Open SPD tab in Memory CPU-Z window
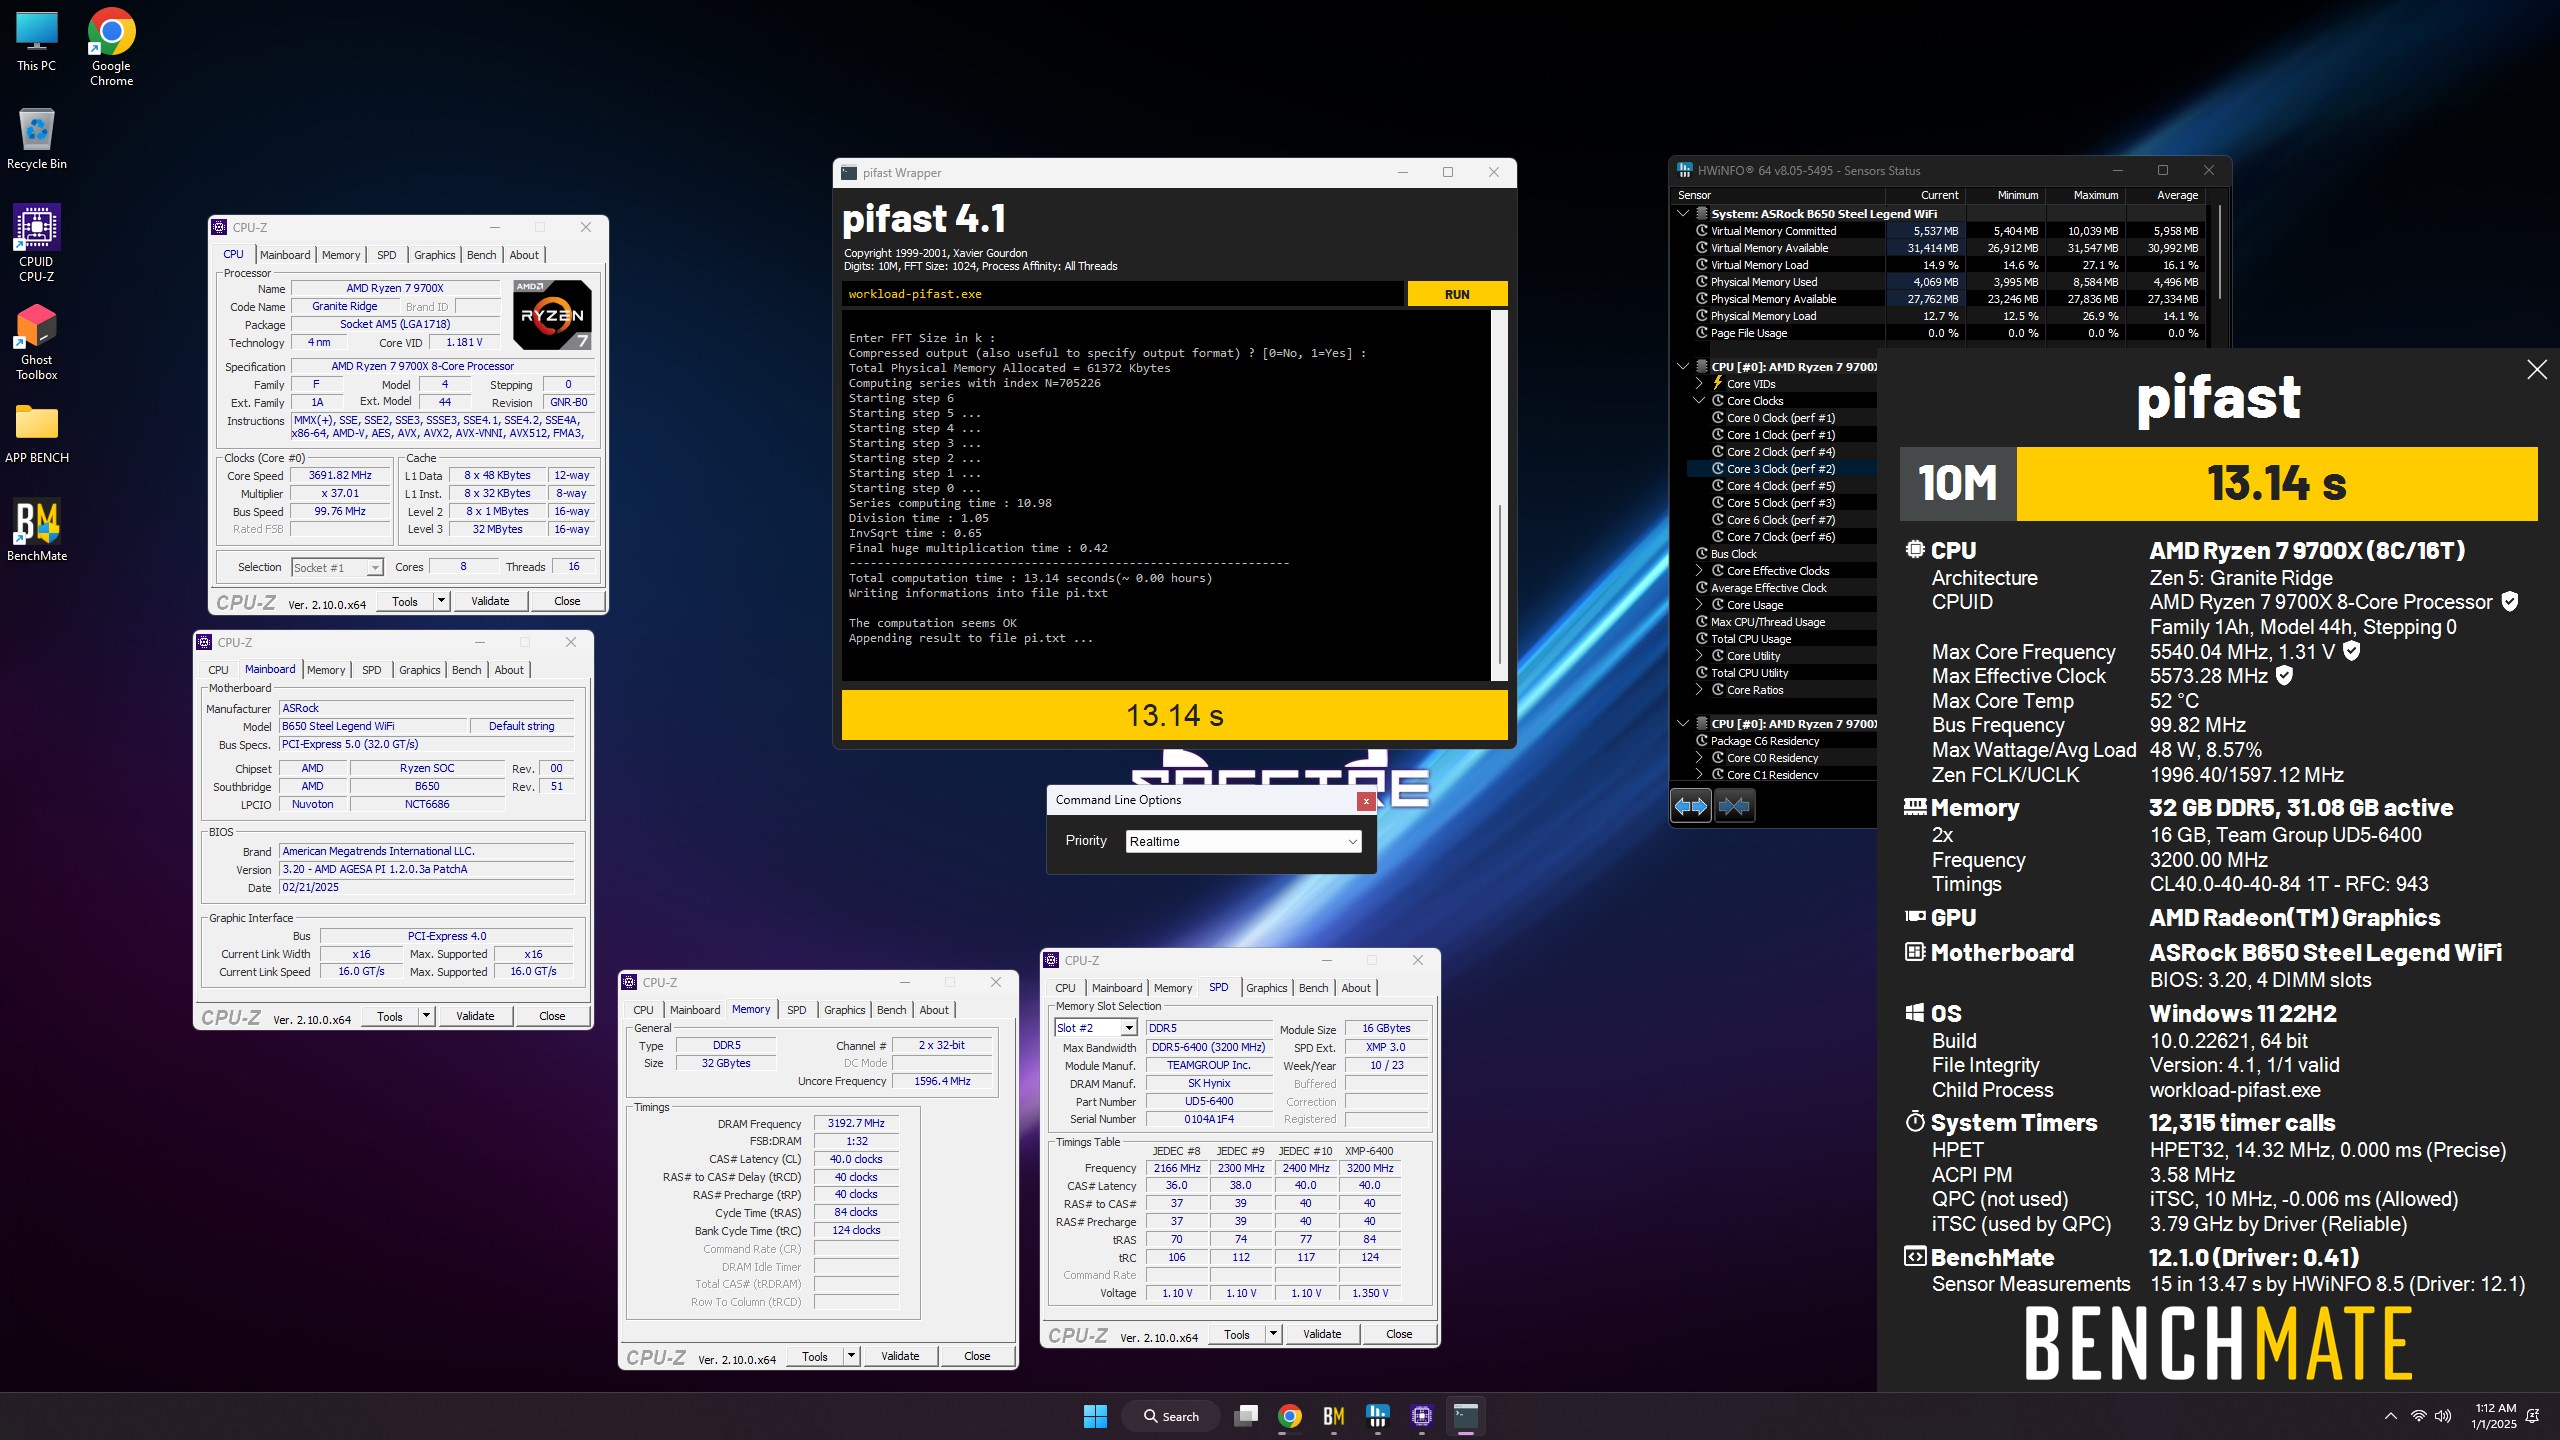Viewport: 2560px width, 1440px height. 796,1010
